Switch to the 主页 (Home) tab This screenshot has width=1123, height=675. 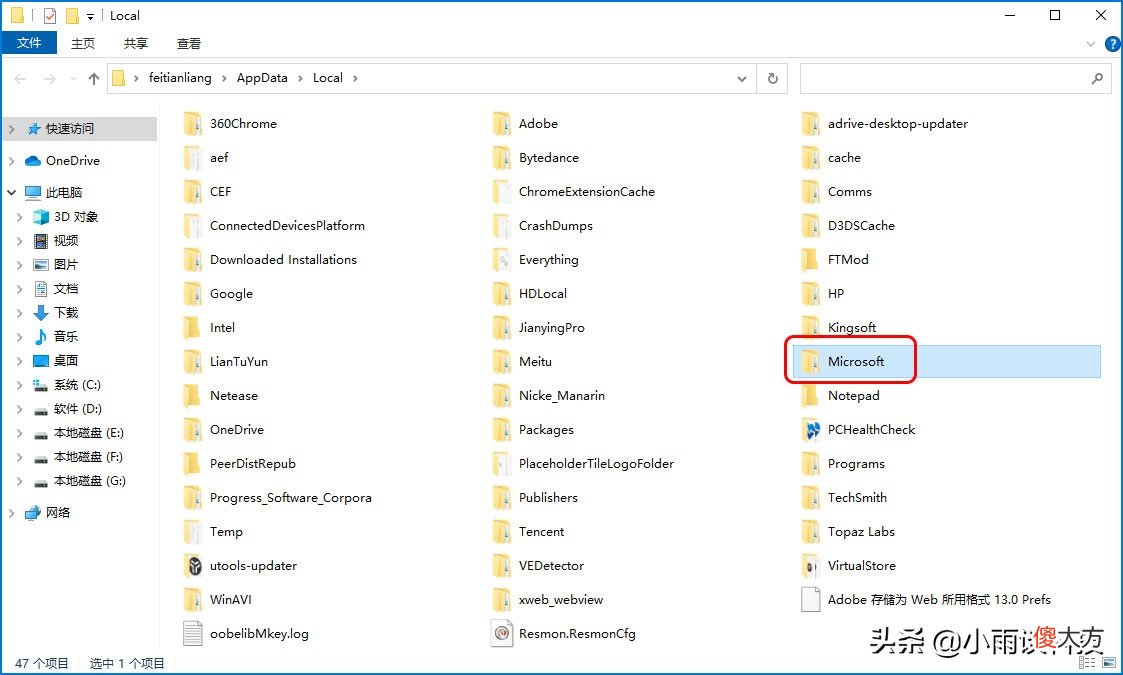pos(82,43)
